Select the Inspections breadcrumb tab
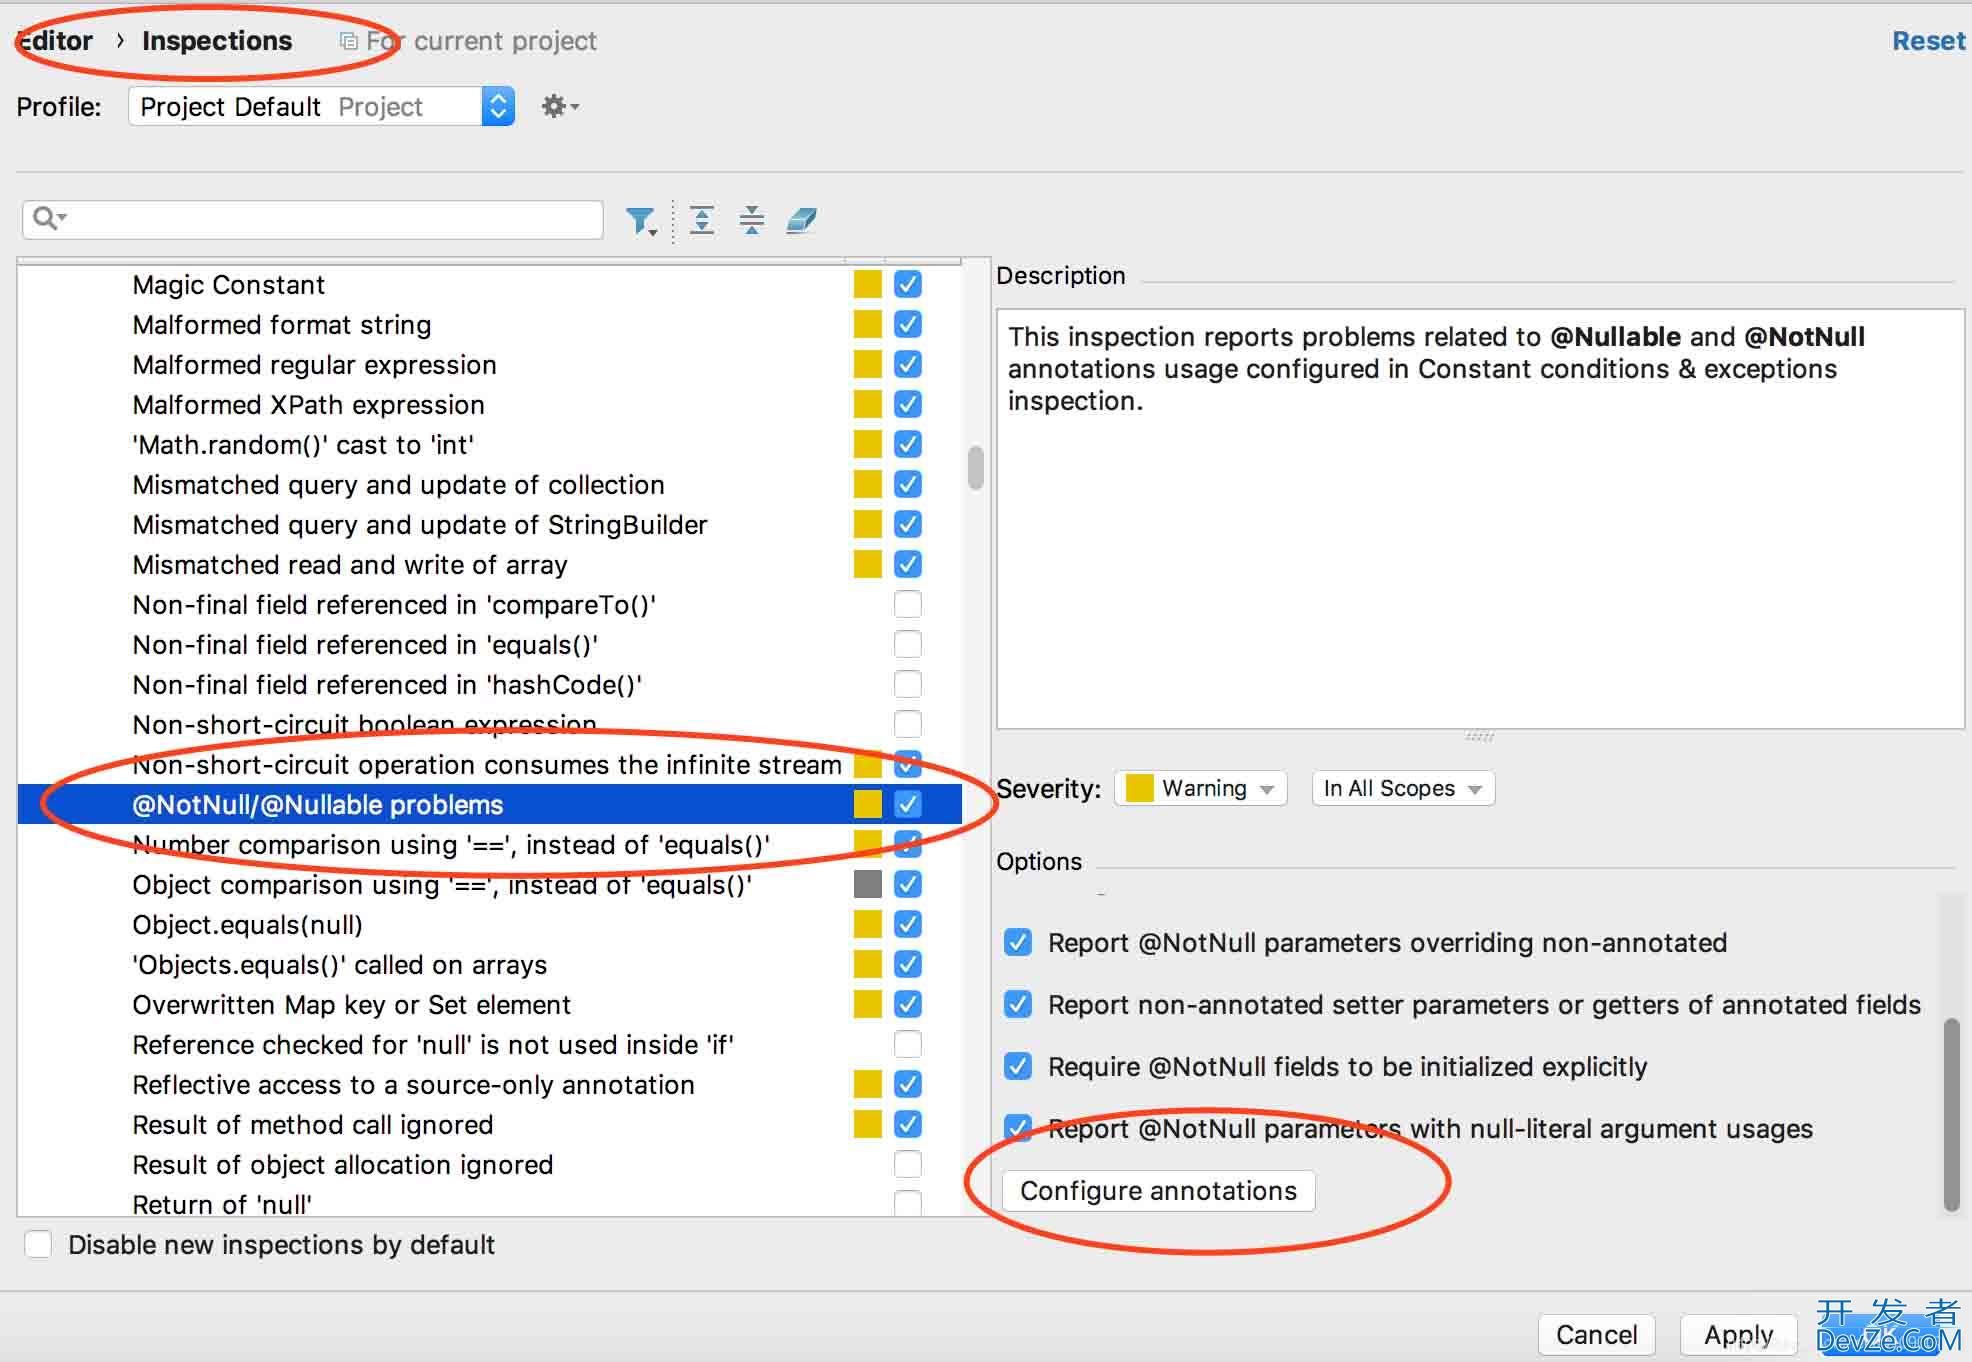 click(x=217, y=40)
